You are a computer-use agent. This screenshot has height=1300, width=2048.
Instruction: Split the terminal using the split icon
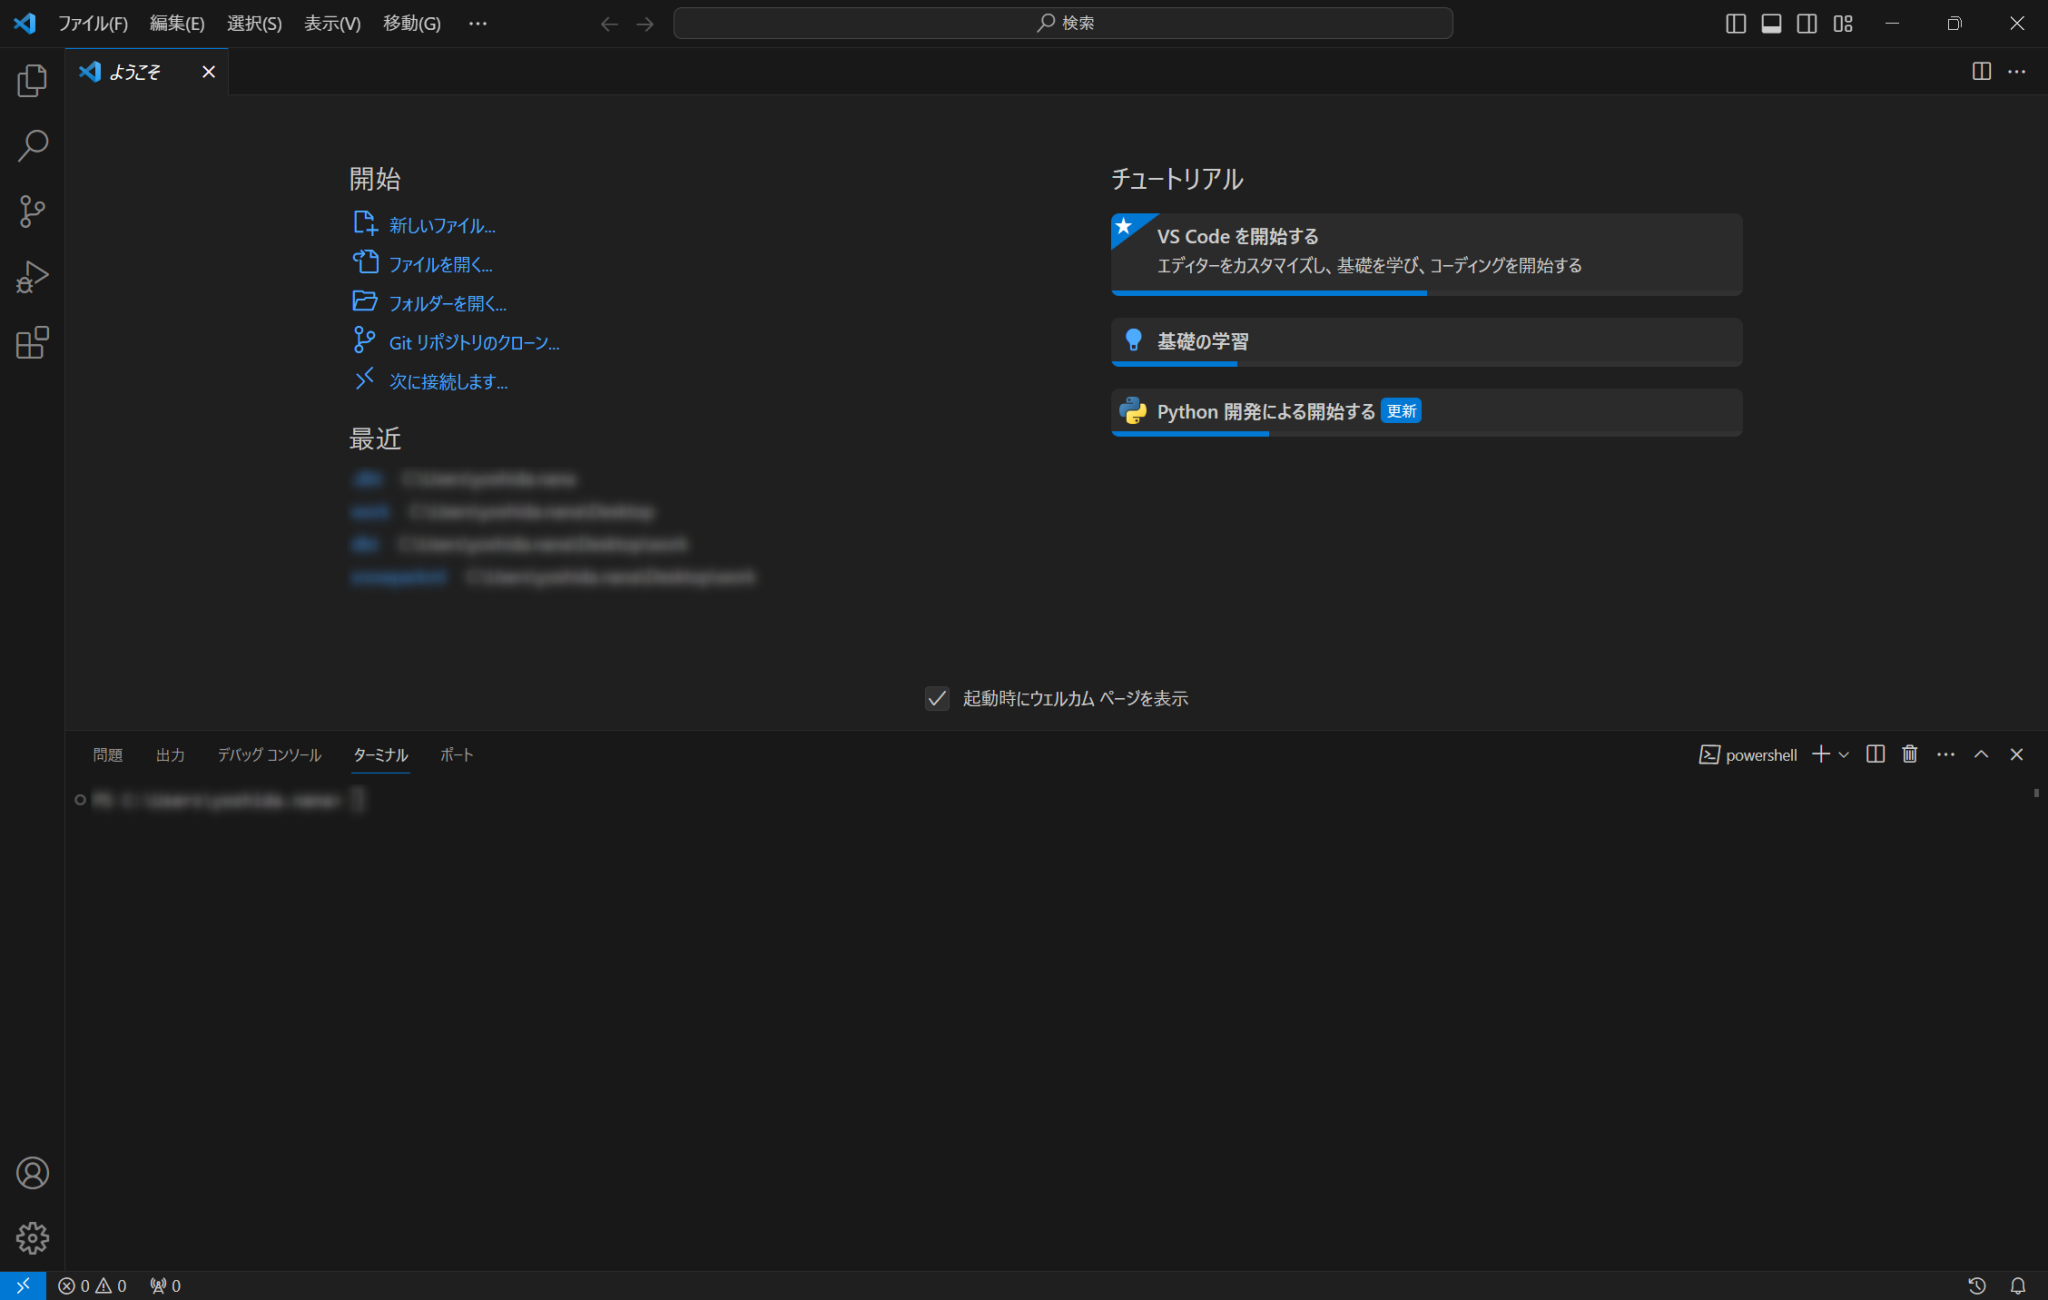point(1874,754)
